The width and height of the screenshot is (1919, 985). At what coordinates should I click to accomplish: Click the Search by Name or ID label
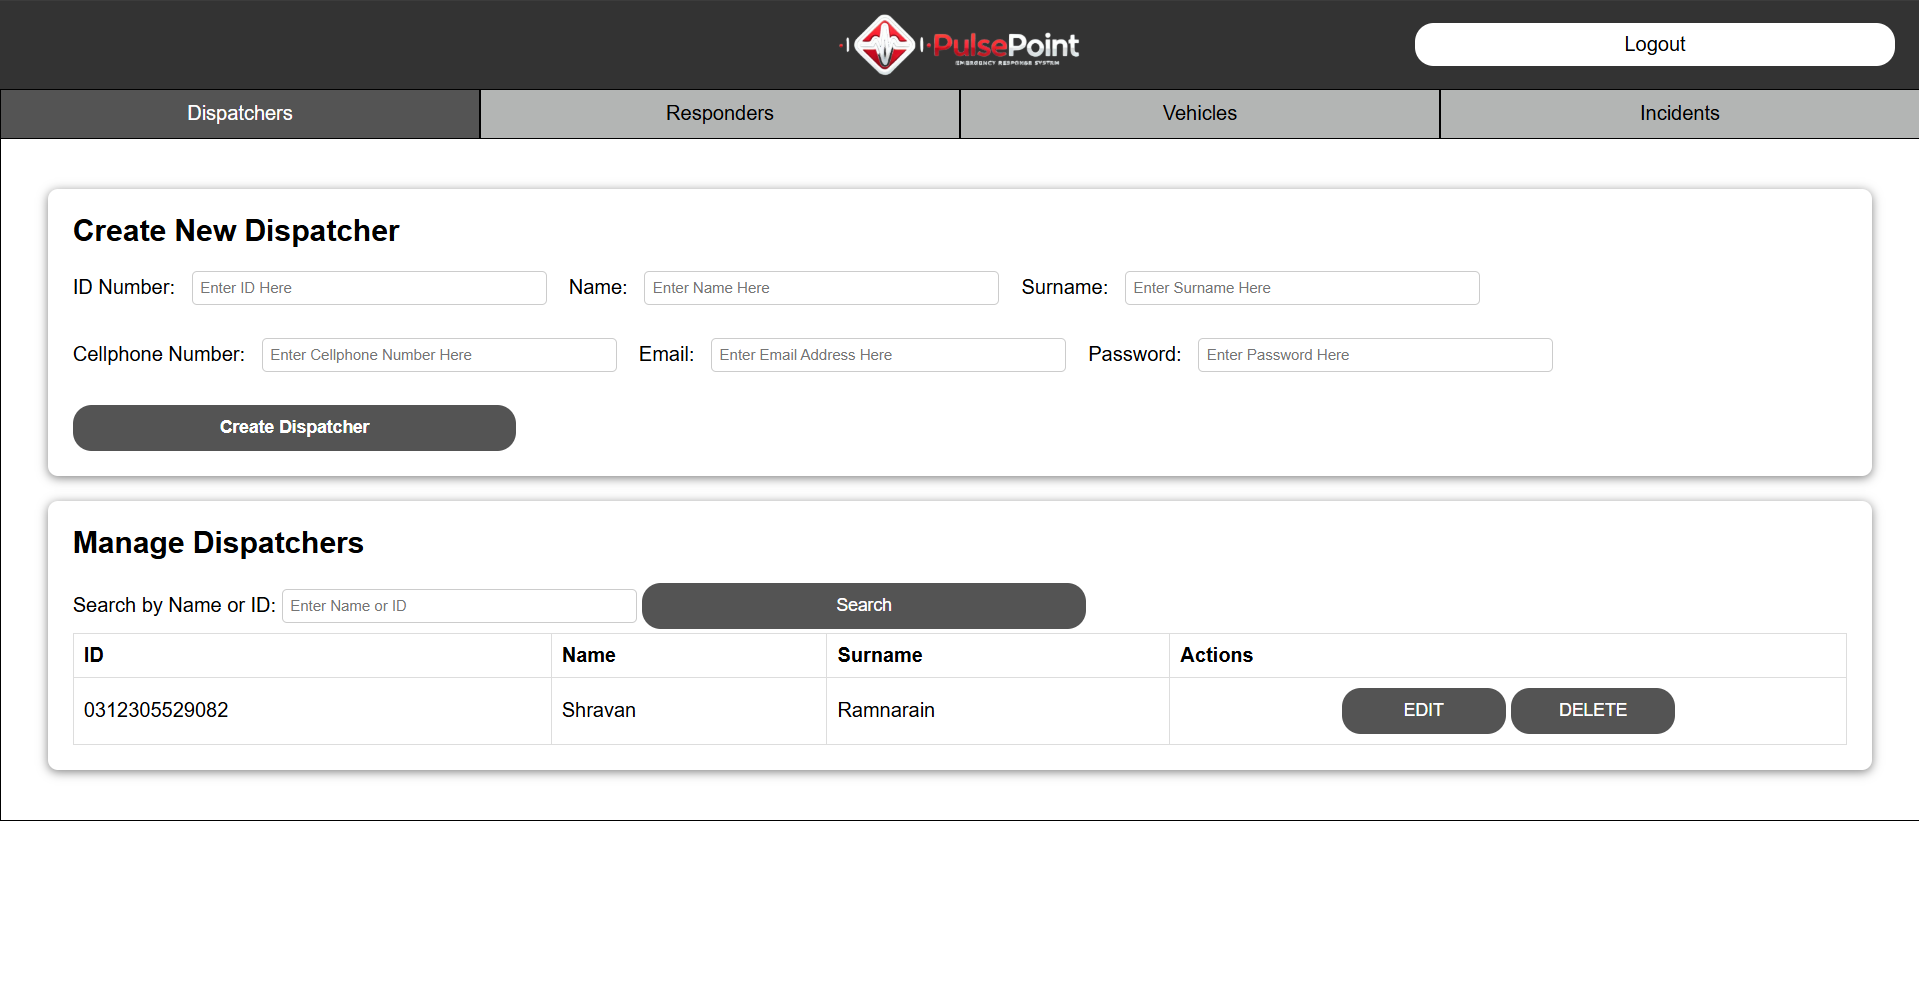click(174, 606)
